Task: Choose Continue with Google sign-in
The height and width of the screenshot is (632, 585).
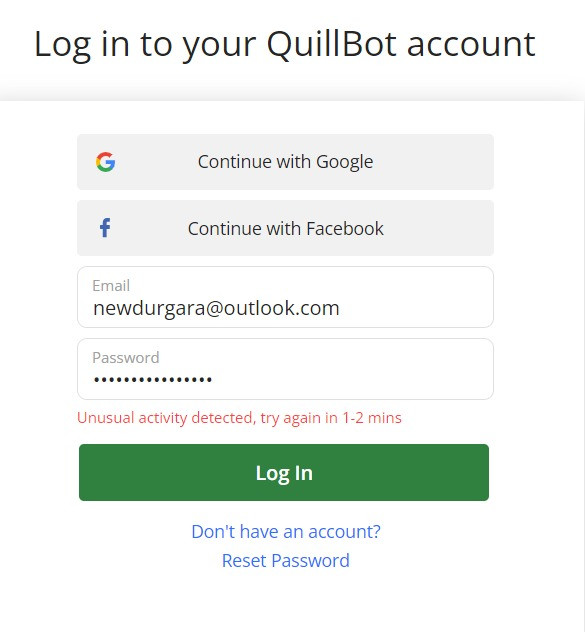Action: pos(285,162)
